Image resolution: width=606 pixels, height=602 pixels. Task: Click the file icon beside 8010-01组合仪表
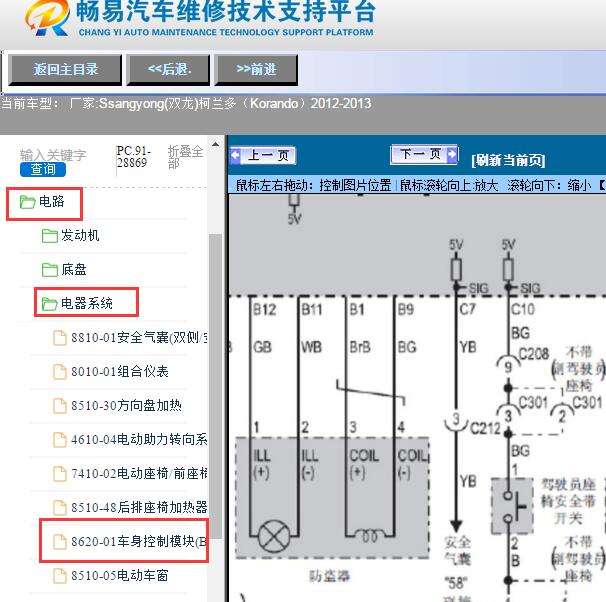click(60, 372)
